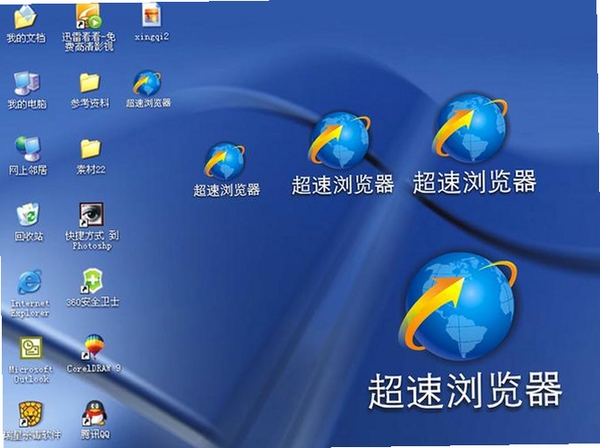
Task: Select the xingqi2 file icon
Action: pyautogui.click(x=152, y=16)
